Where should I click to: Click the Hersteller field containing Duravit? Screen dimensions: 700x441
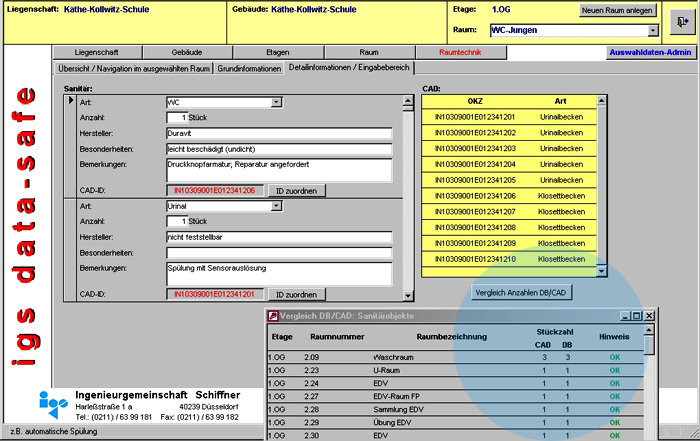(278, 132)
